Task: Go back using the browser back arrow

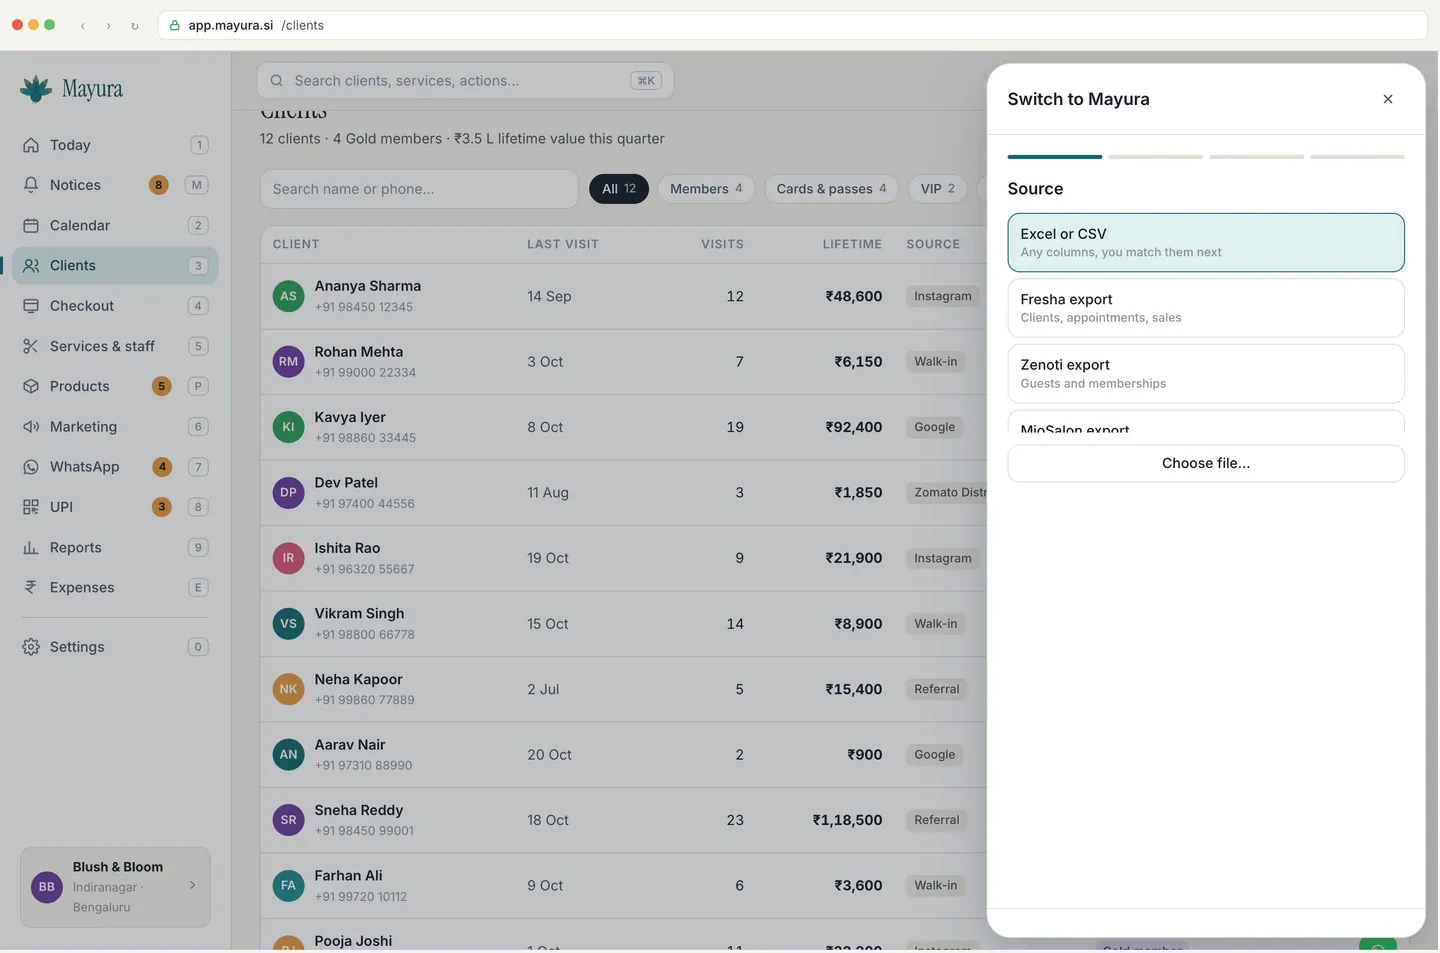Action: [83, 26]
